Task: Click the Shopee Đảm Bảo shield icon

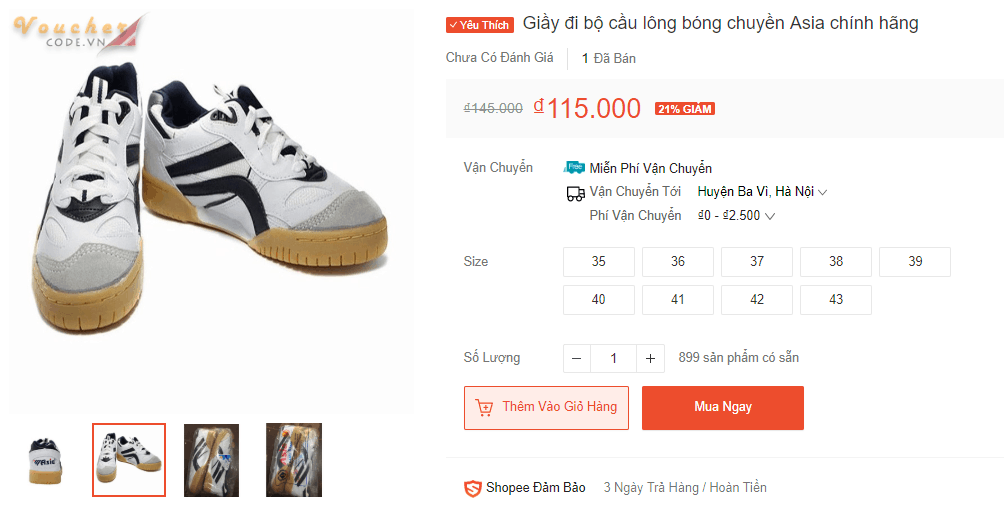Action: (473, 488)
